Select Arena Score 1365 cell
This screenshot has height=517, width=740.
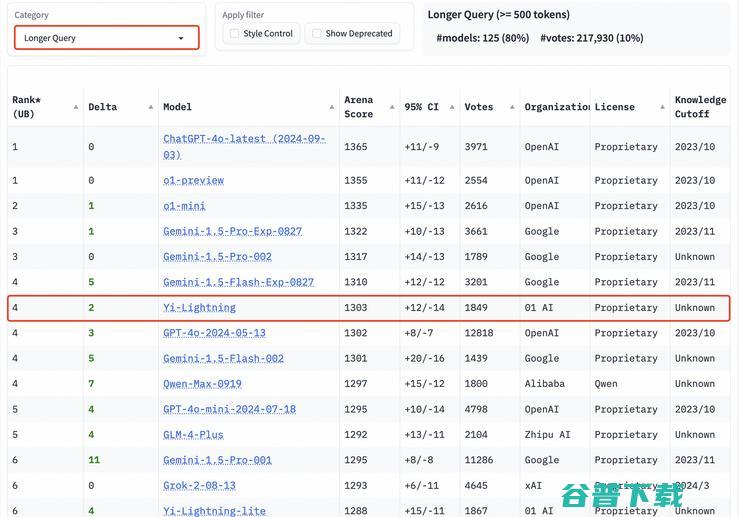click(355, 147)
